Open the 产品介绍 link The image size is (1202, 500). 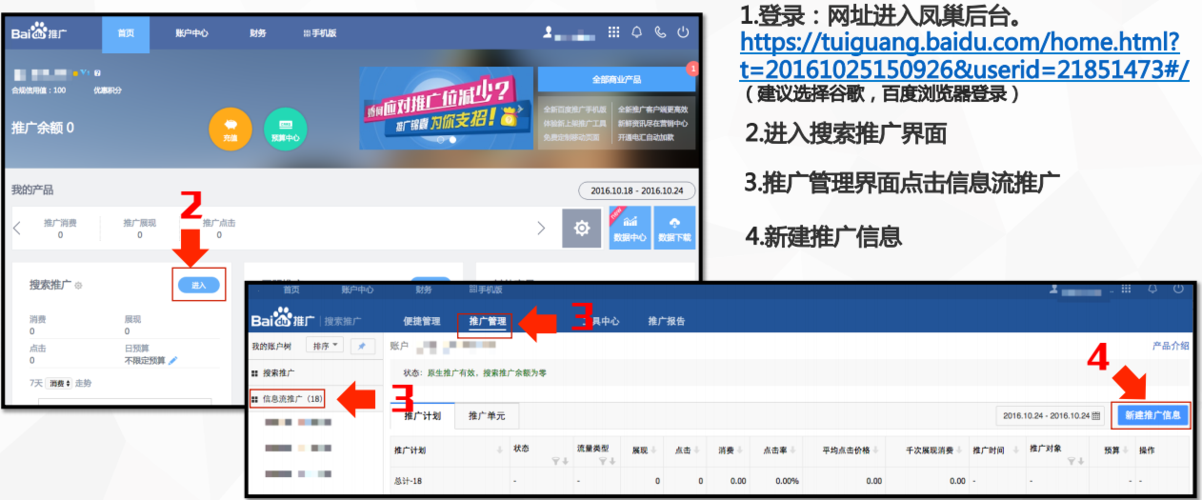coord(1170,346)
